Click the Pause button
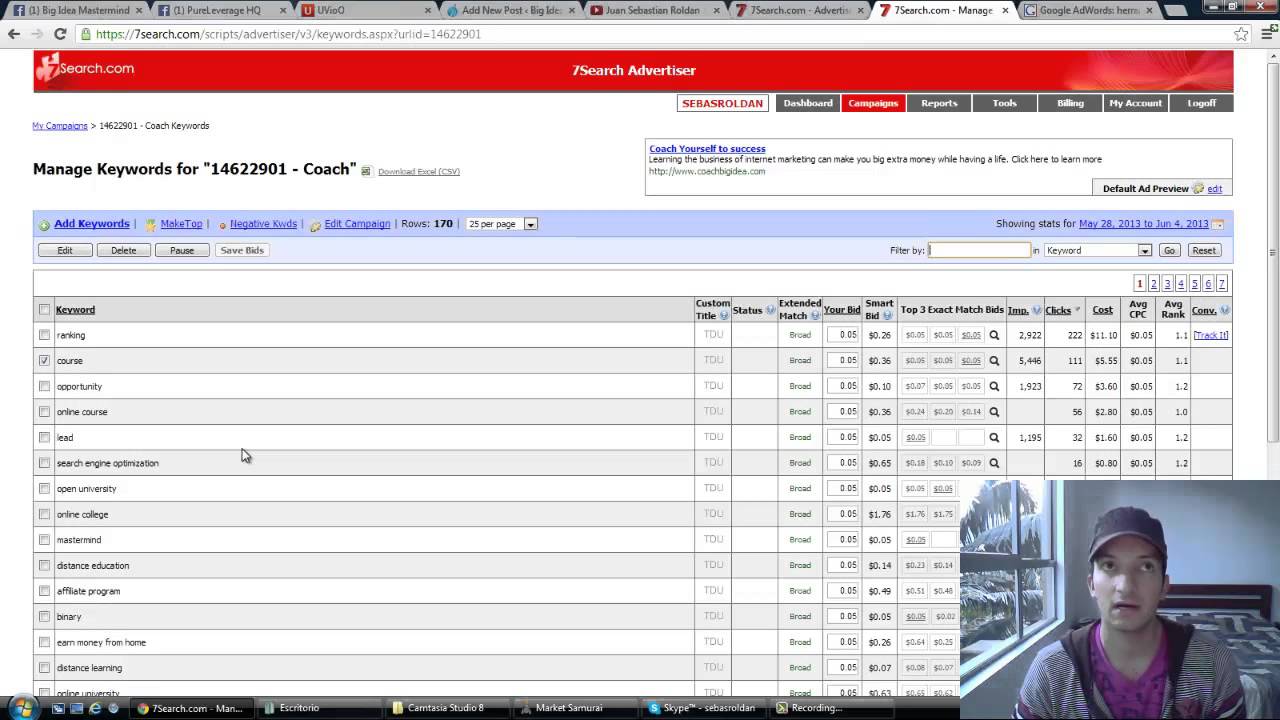 point(182,250)
